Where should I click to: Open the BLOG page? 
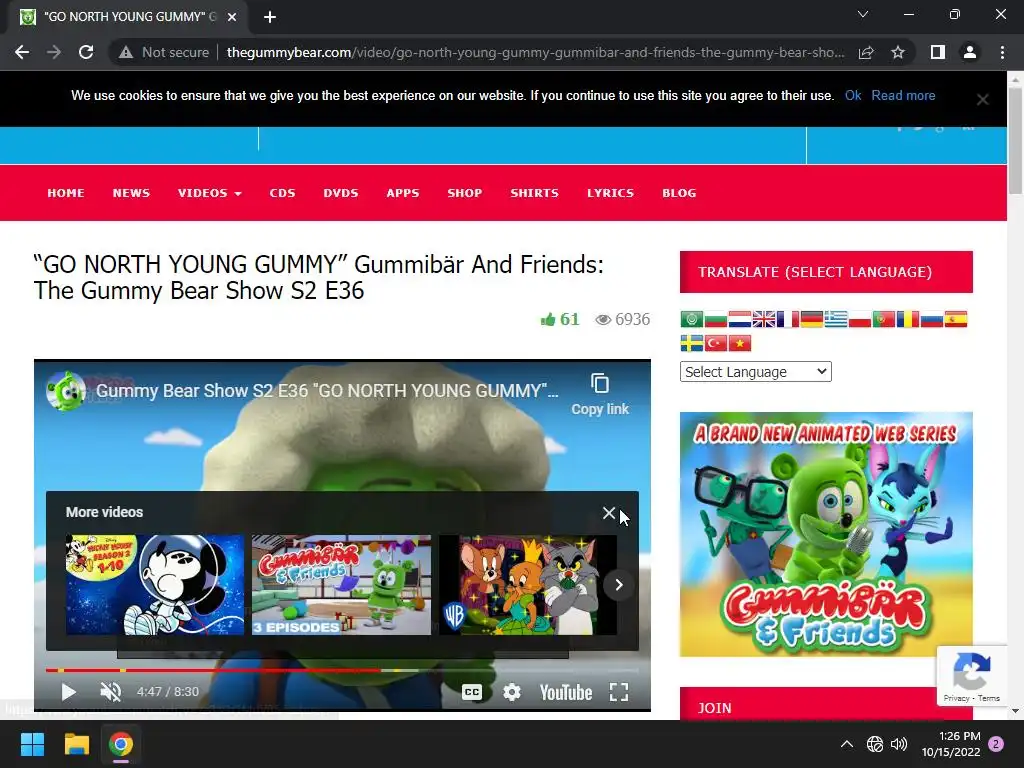pyautogui.click(x=679, y=193)
